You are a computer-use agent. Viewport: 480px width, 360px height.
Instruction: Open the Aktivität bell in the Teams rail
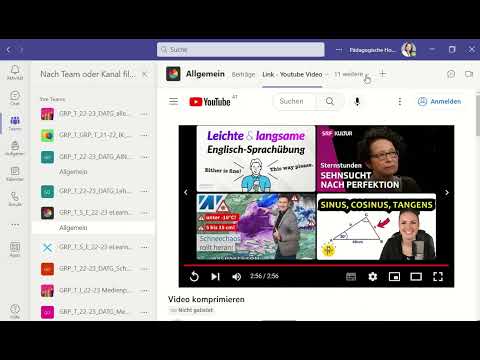tap(15, 72)
